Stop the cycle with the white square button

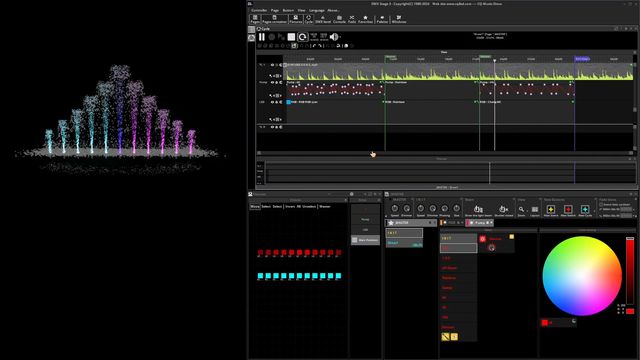point(291,37)
